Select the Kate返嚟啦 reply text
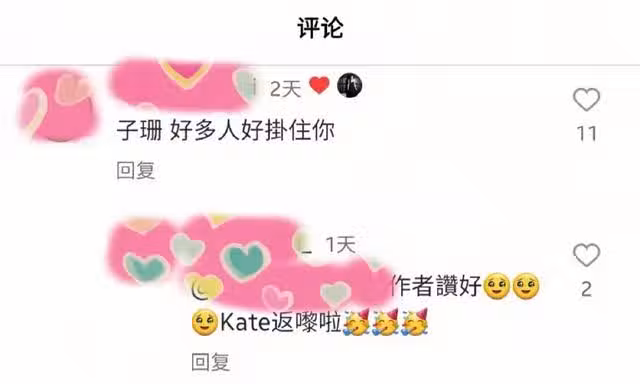Viewport: 640px width, 384px height. 281,323
